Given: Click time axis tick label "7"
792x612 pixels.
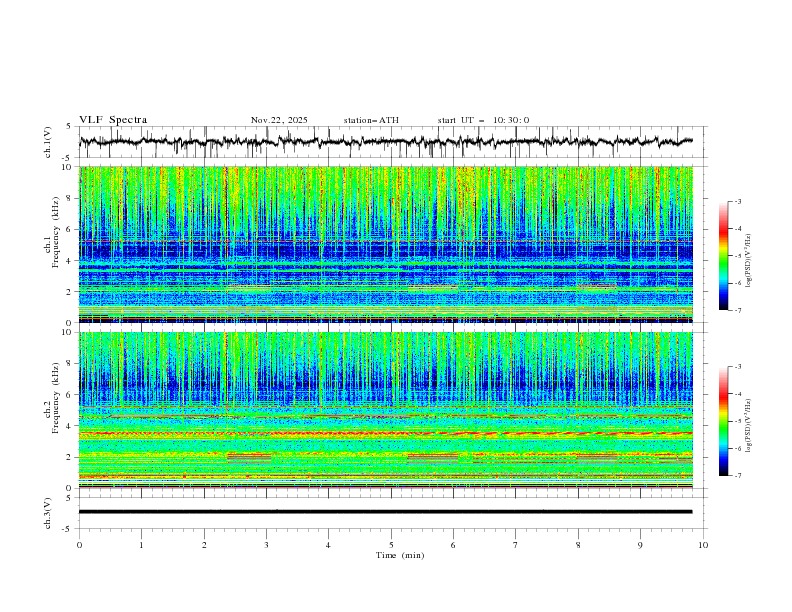Looking at the screenshot, I should (516, 545).
